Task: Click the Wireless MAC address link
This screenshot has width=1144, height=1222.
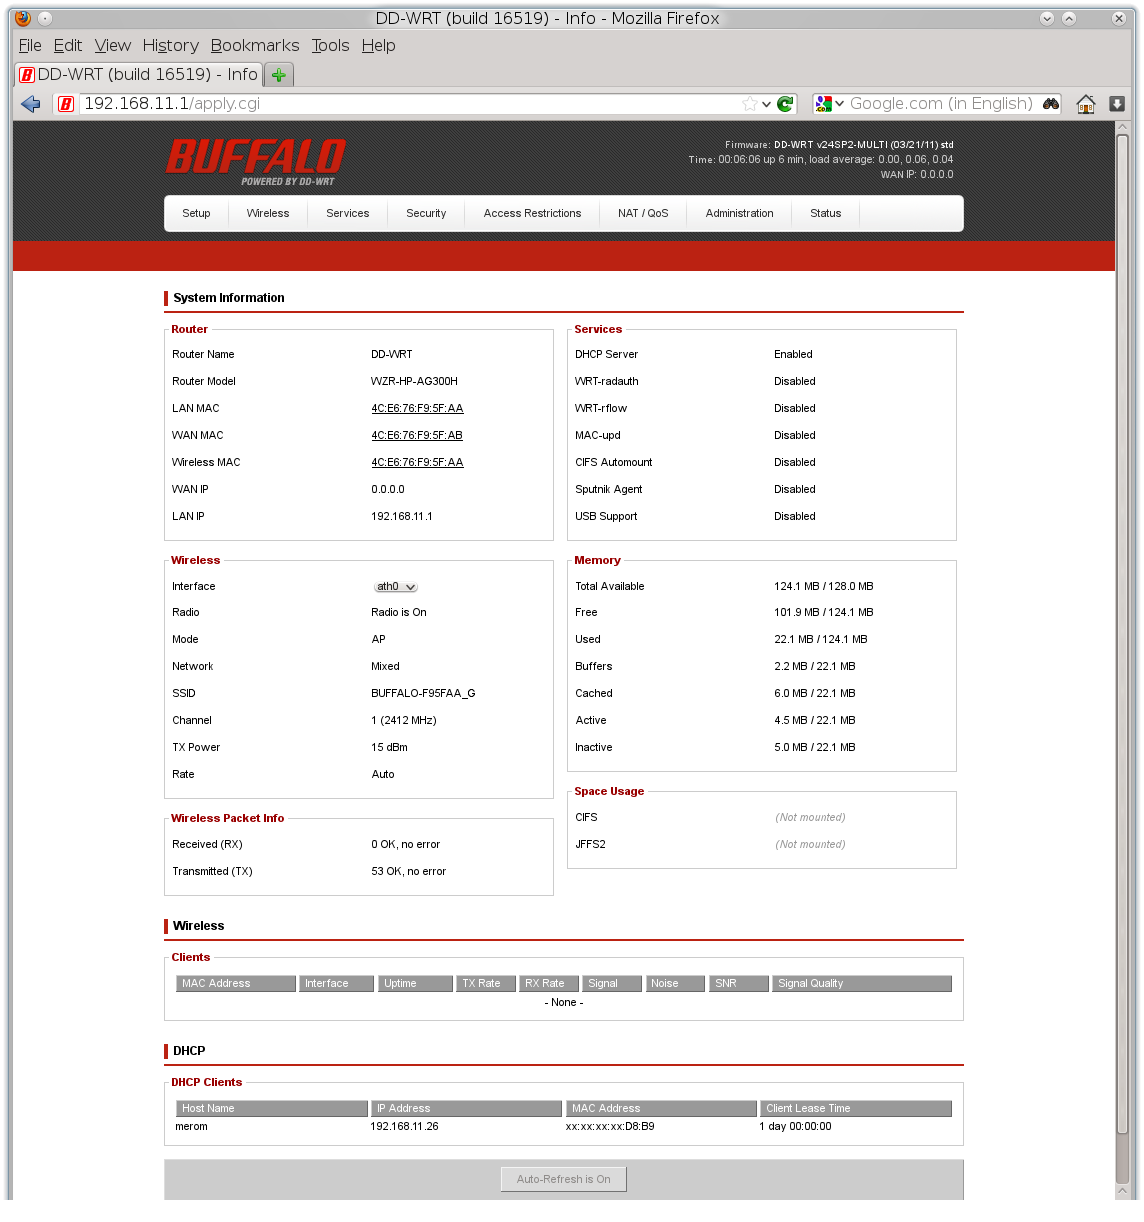Action: (417, 463)
